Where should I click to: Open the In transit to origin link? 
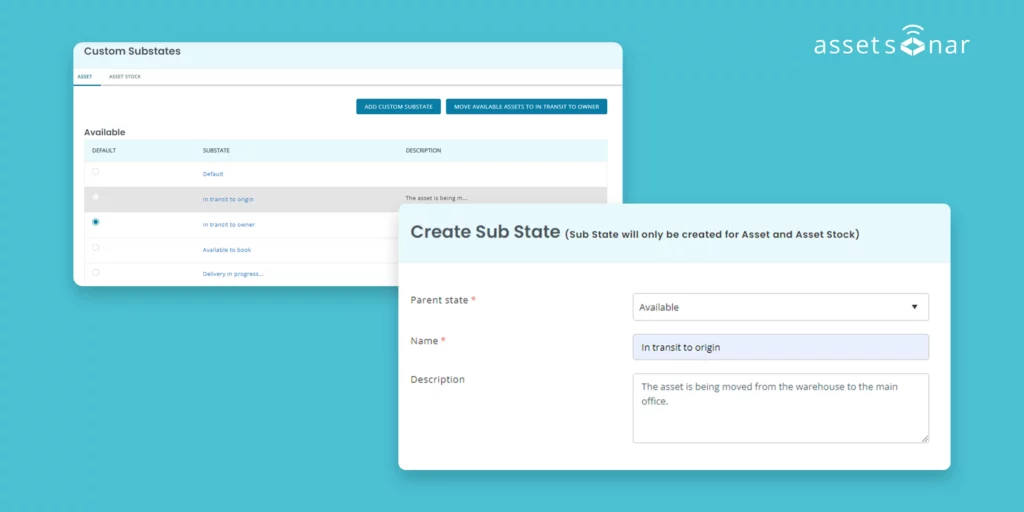[x=228, y=199]
